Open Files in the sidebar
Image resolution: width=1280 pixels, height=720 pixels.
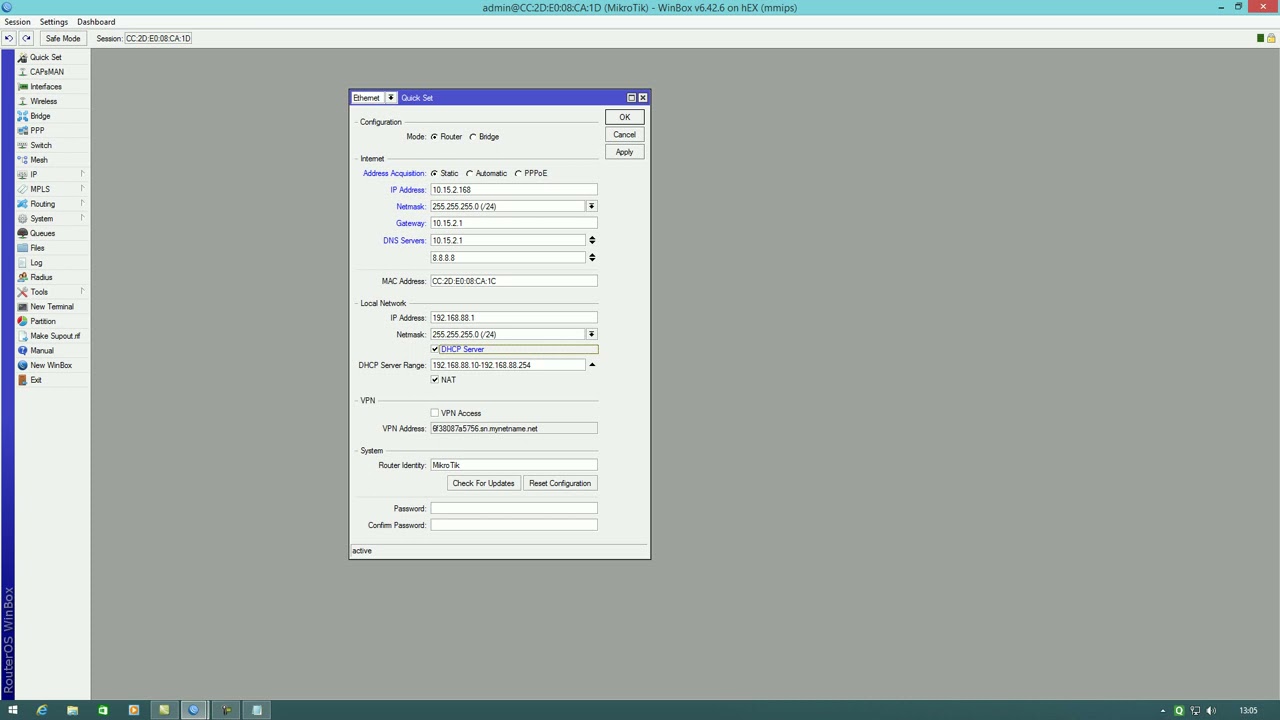tap(37, 248)
